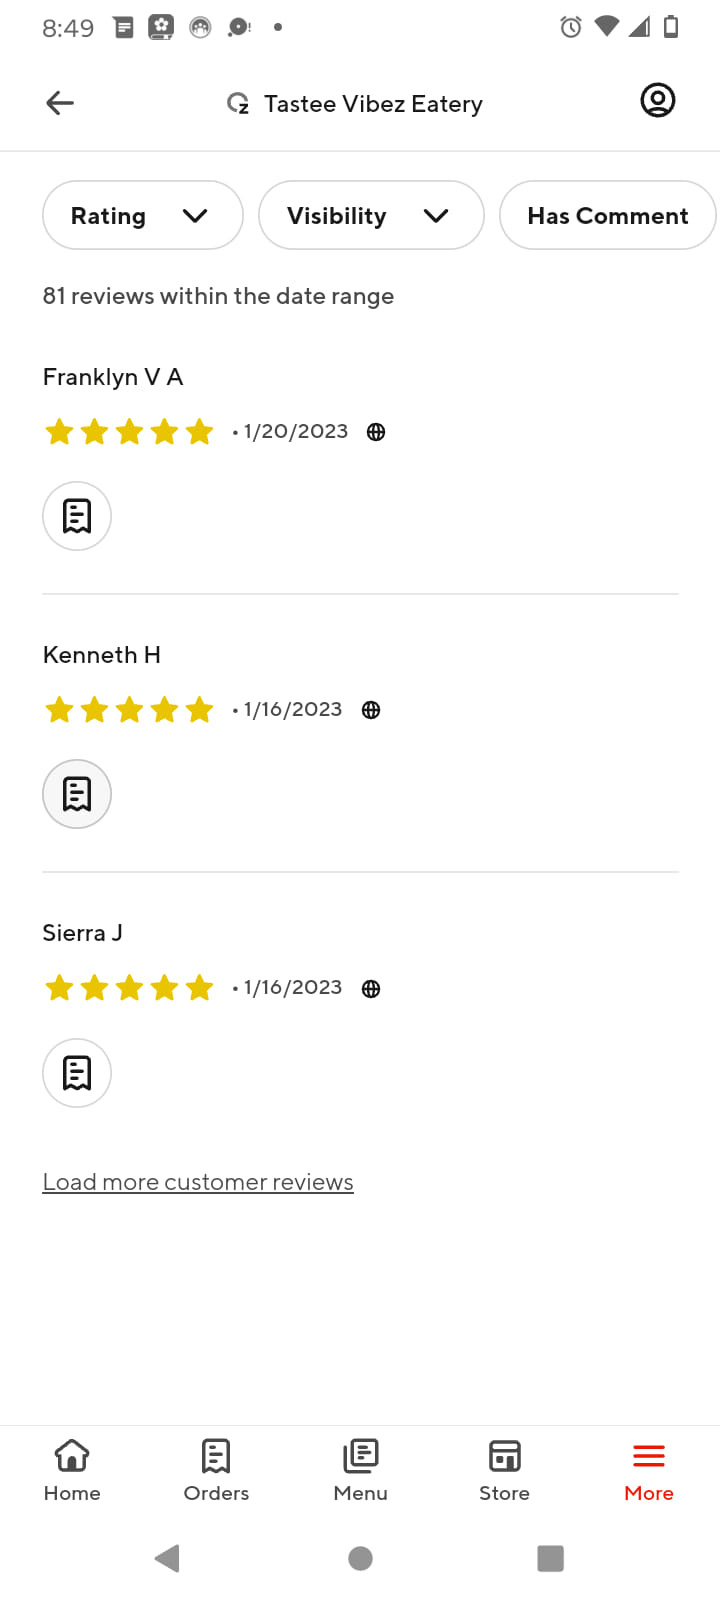Open the Tastee Vibez Eatery store selector
The width and height of the screenshot is (720, 1600).
click(x=355, y=104)
